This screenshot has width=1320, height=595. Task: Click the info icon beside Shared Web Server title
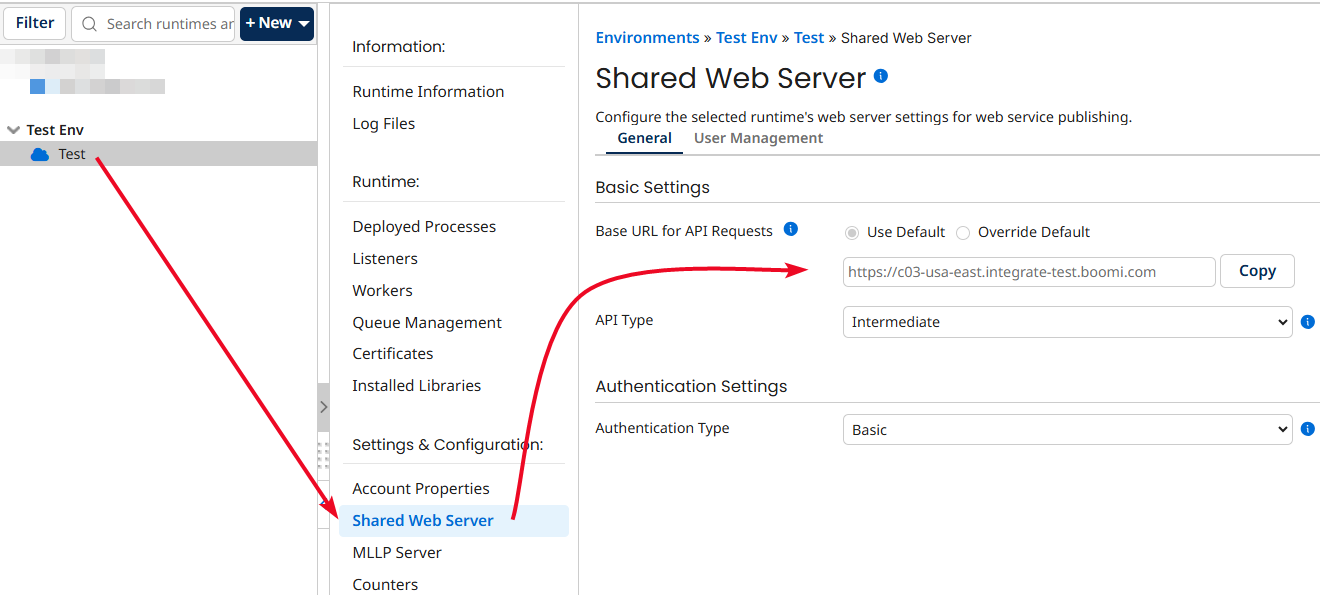click(880, 78)
